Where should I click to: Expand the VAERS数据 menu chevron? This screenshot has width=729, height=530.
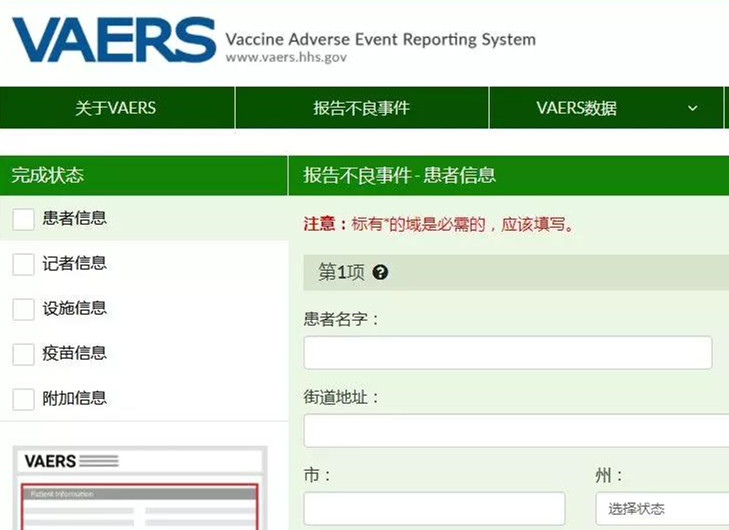692,108
